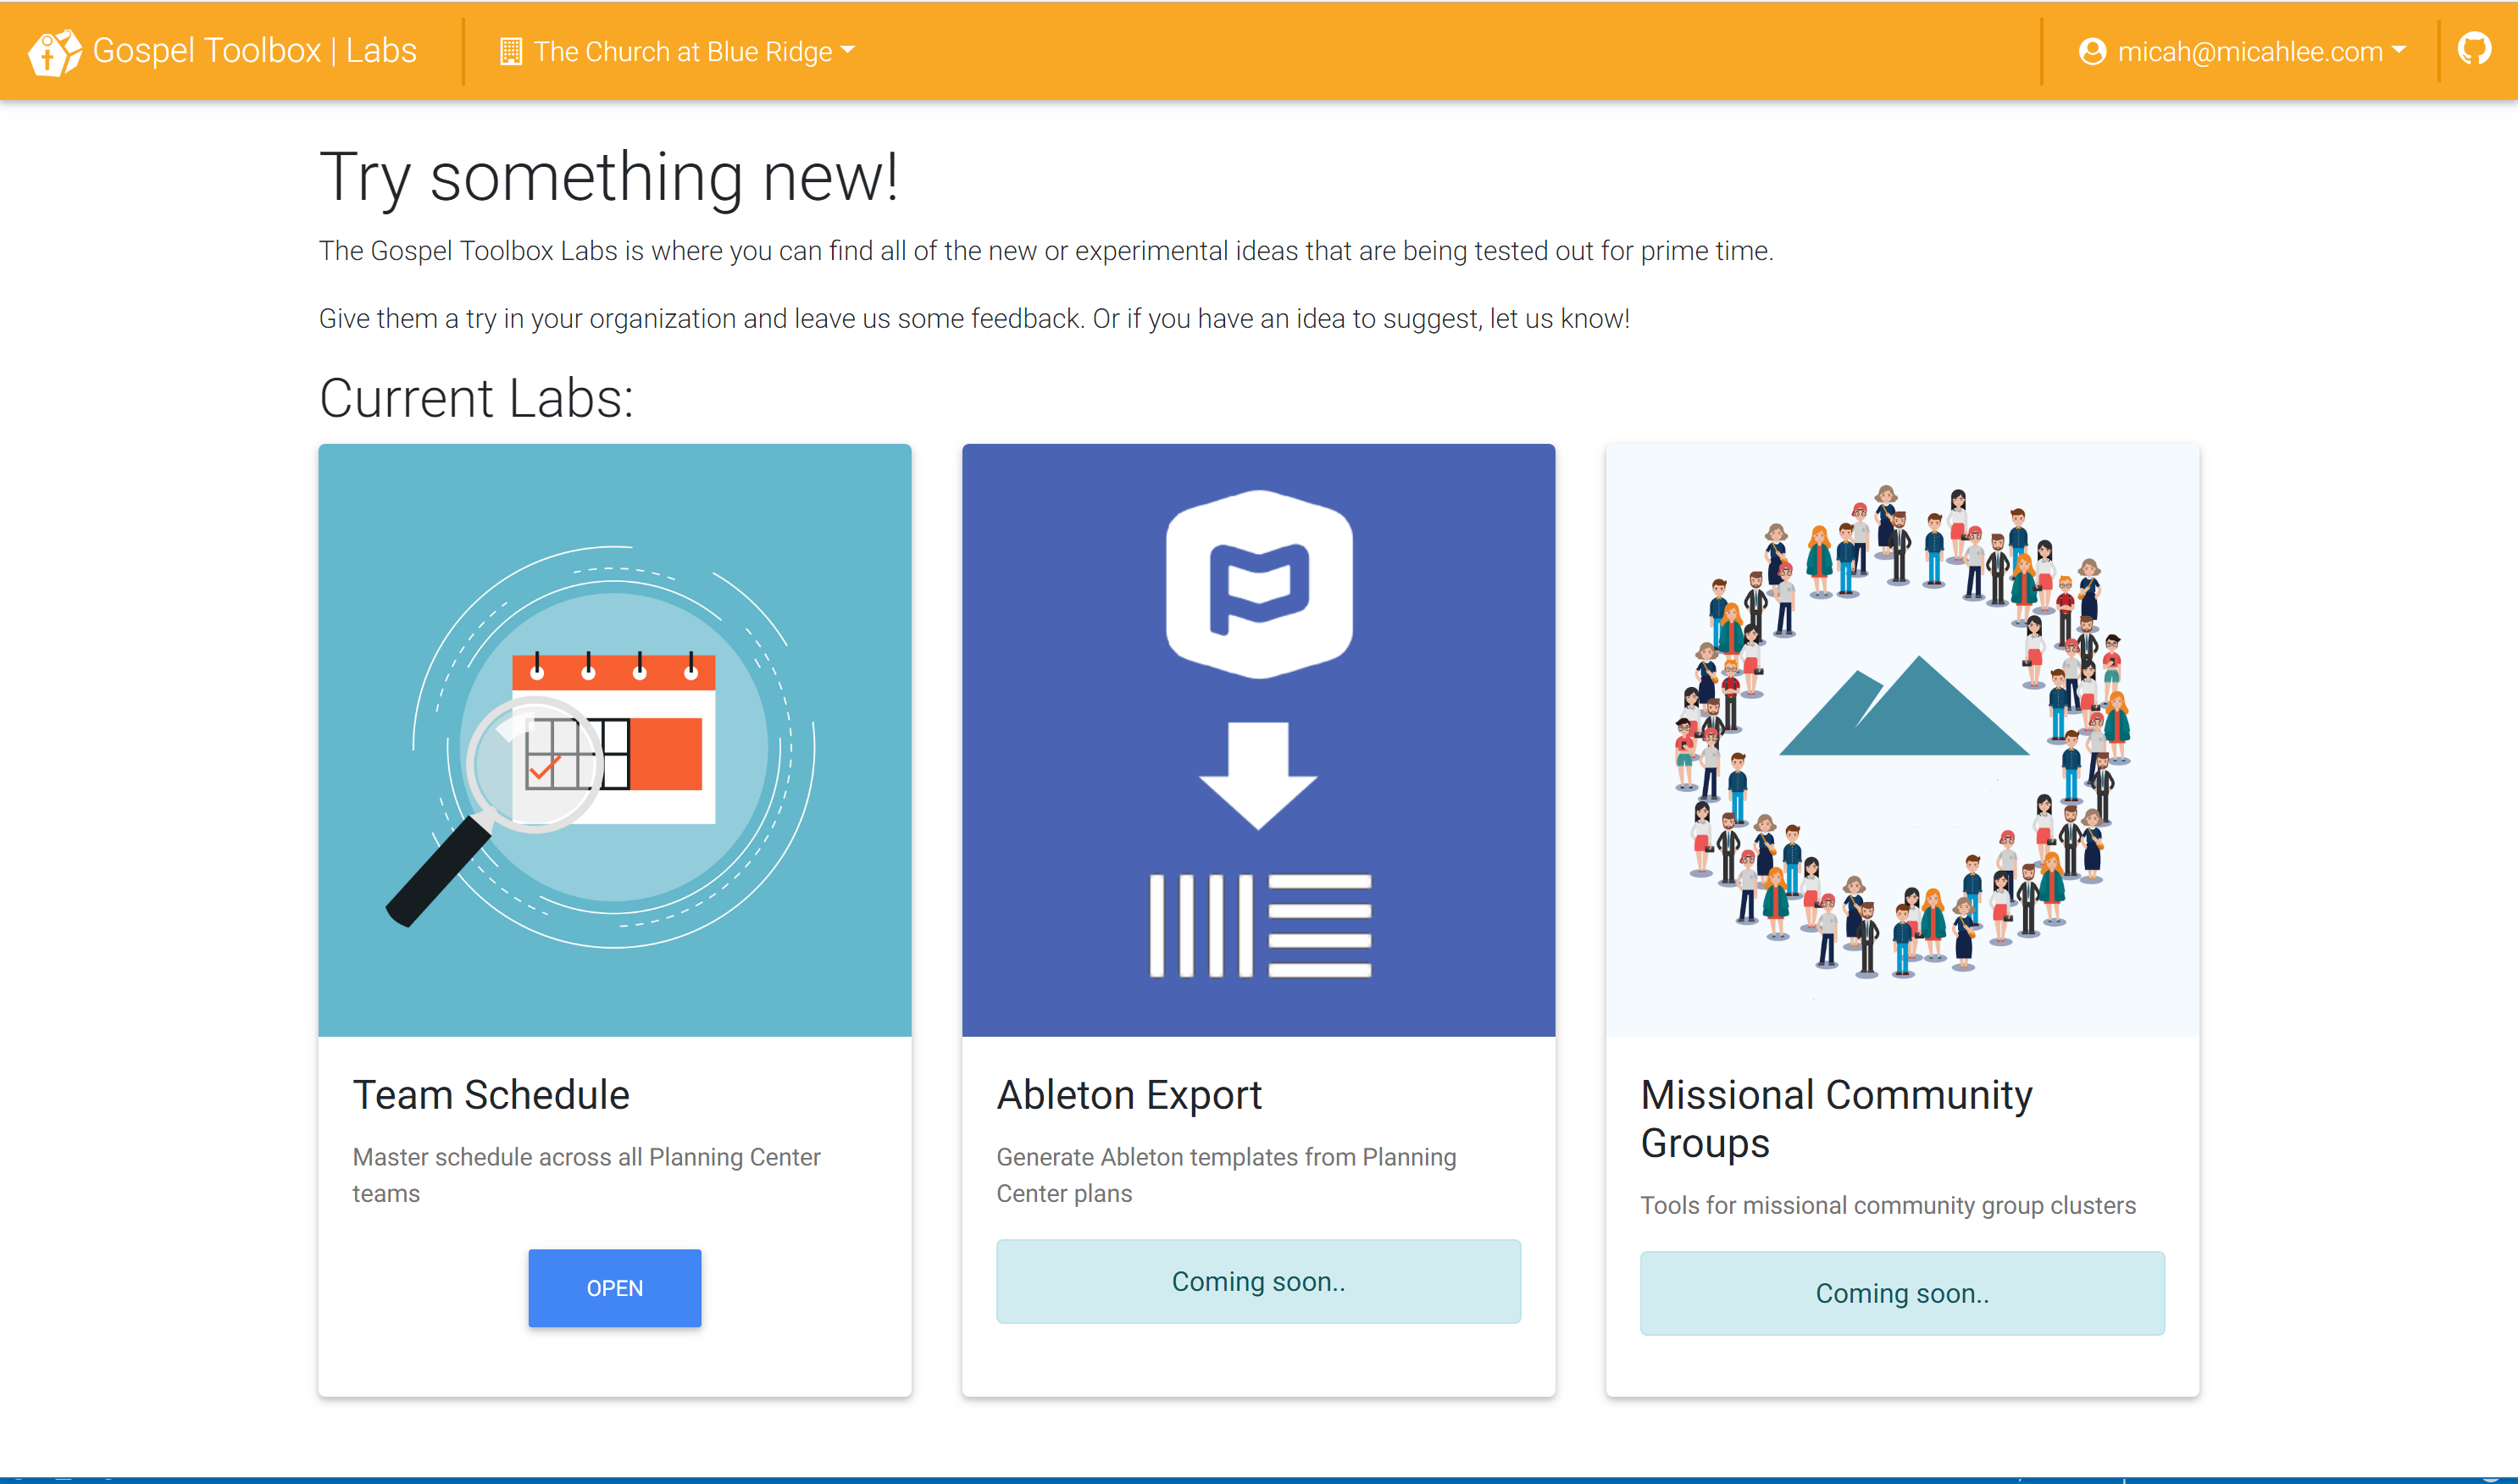Click the Missional Community Groups title

tap(1836, 1119)
